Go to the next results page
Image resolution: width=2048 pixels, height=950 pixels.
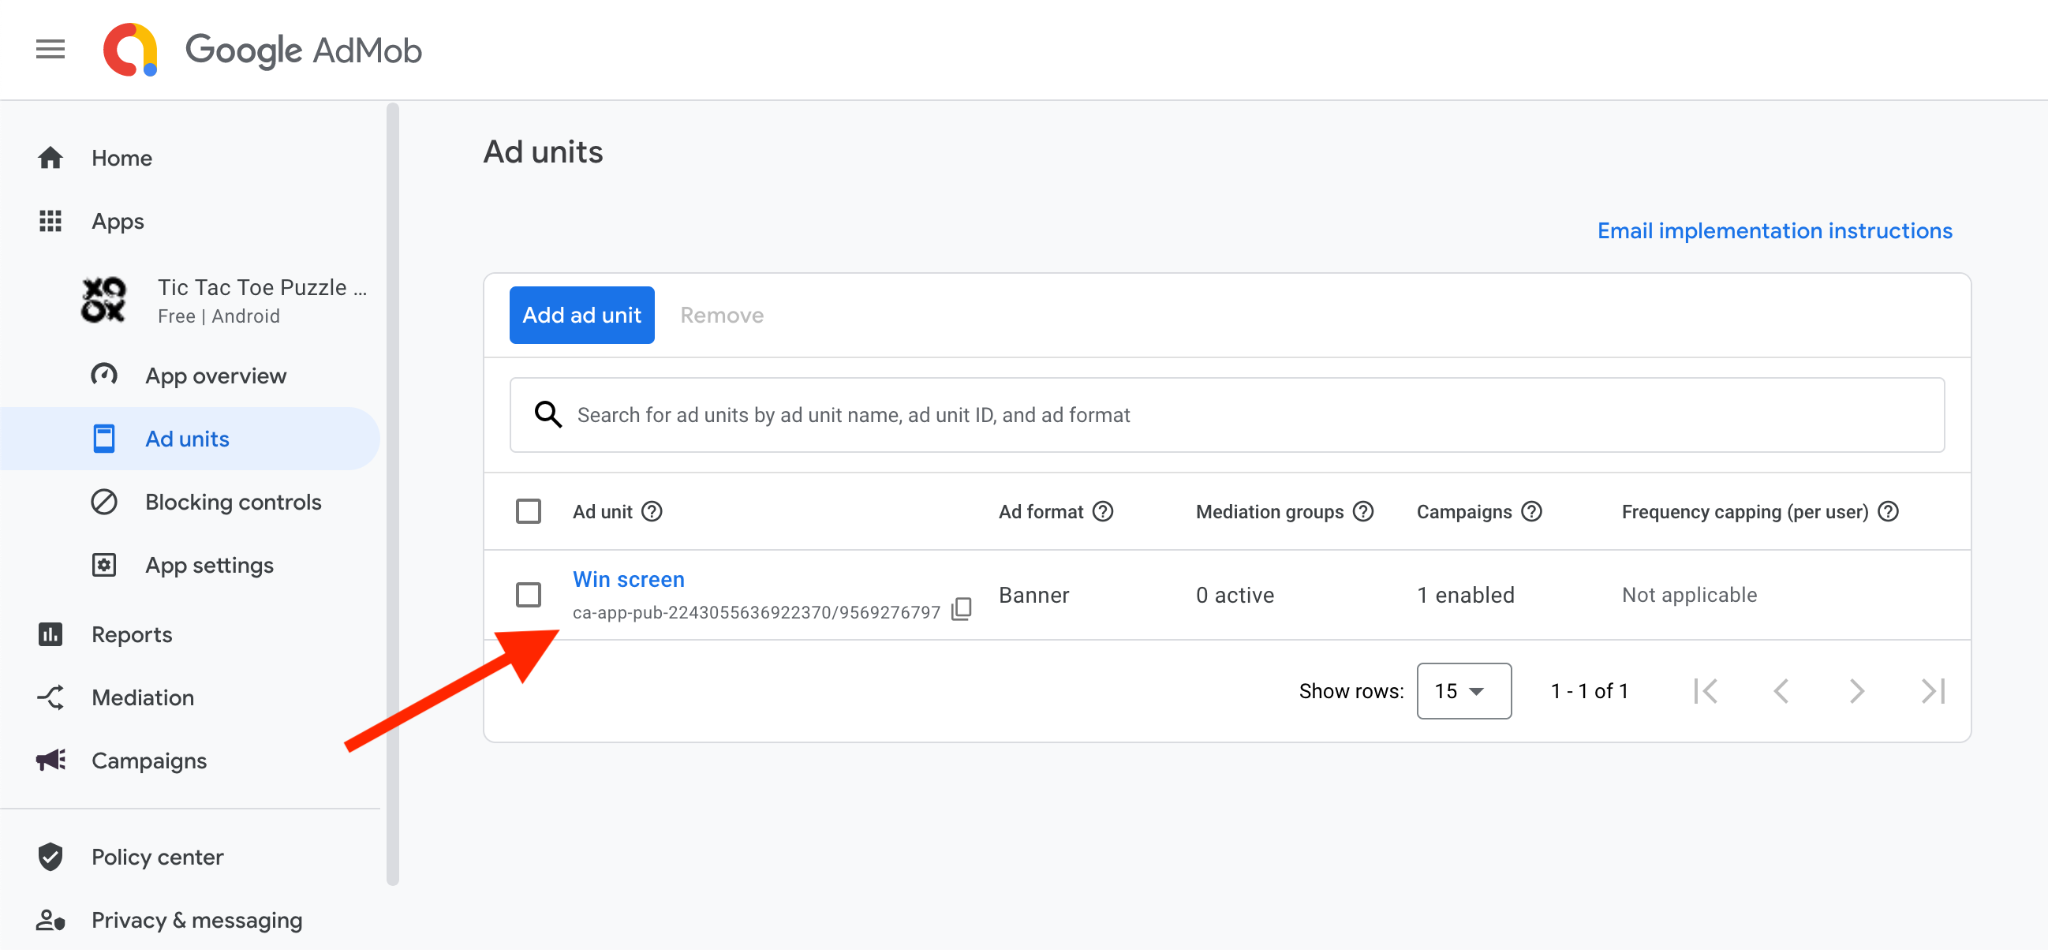point(1857,690)
